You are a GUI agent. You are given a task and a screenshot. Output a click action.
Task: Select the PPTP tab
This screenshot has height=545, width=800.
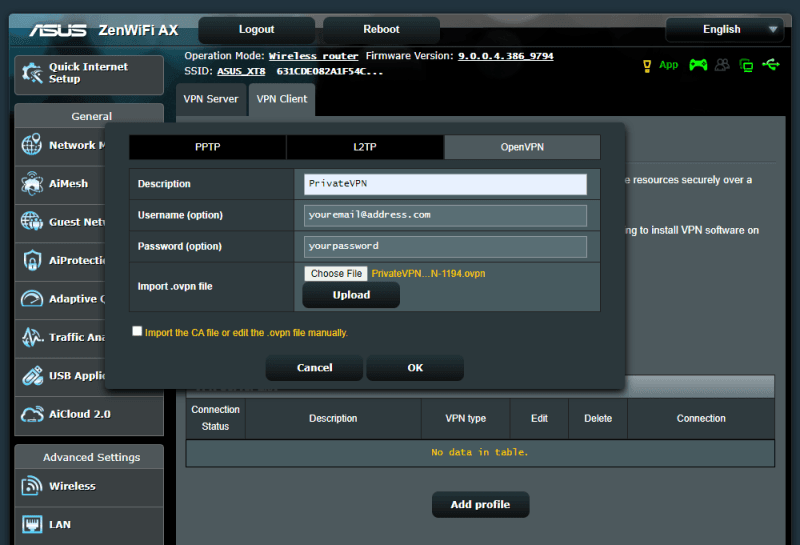[207, 147]
